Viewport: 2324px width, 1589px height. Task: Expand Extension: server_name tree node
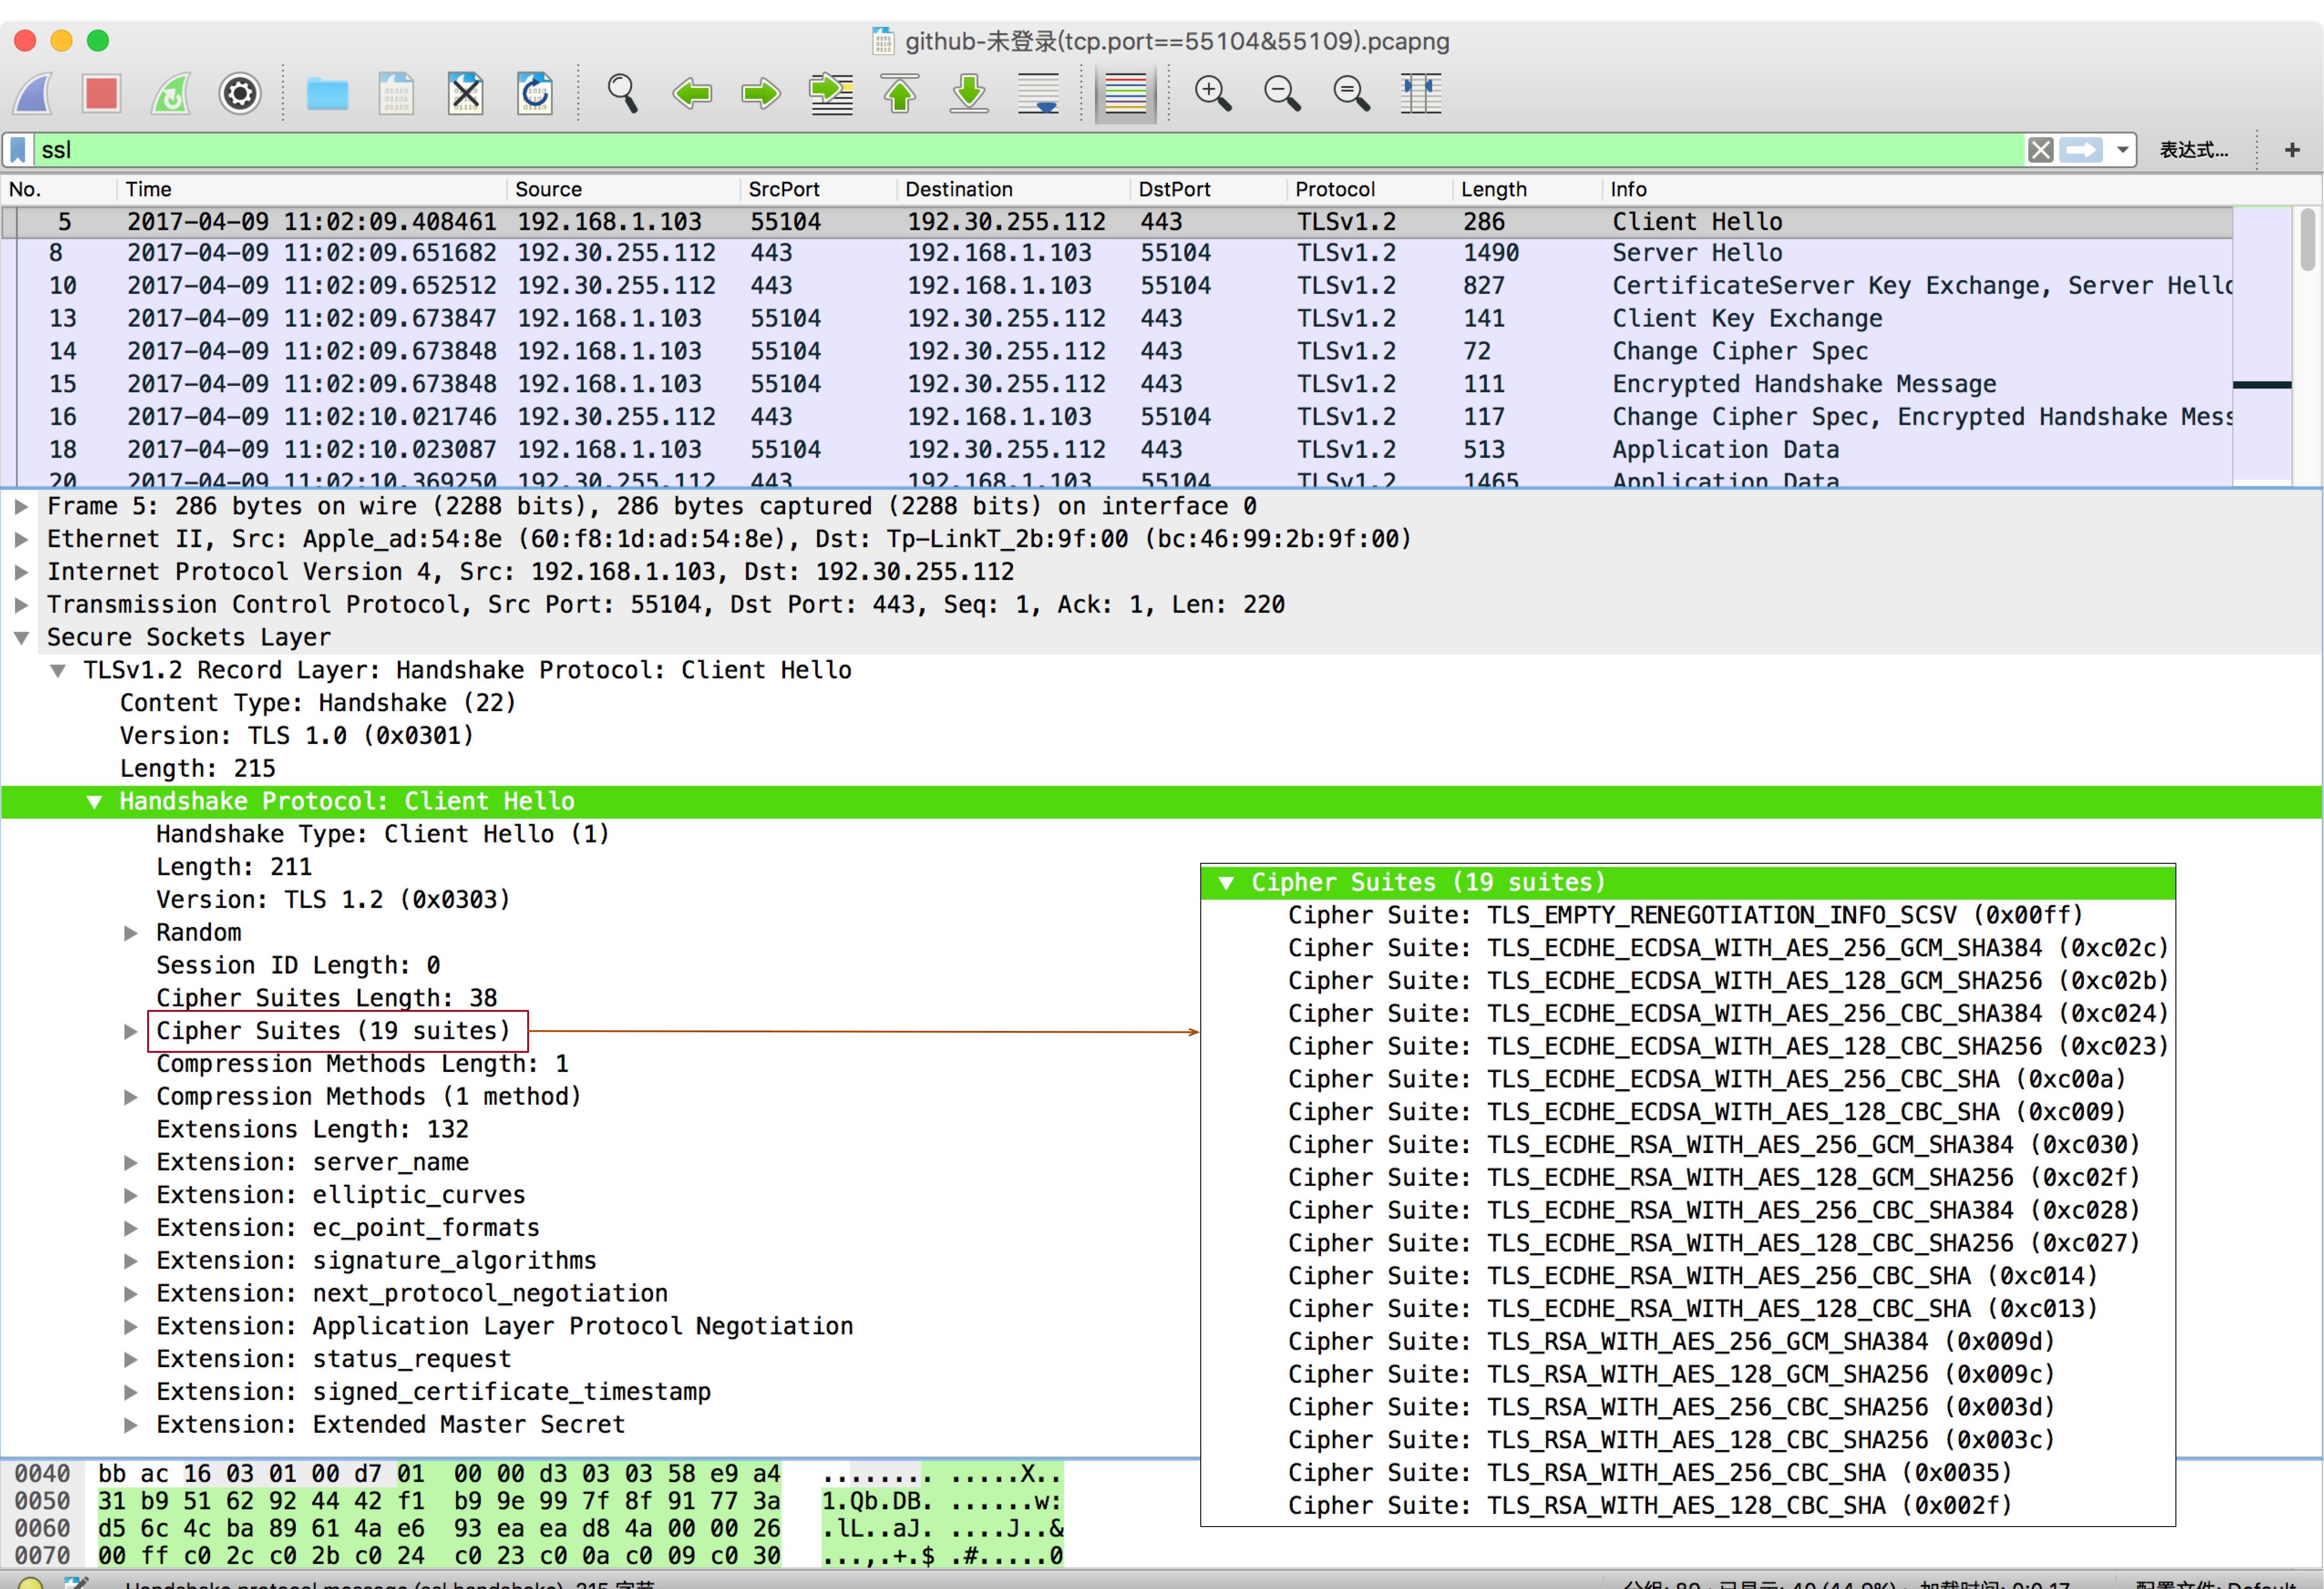(x=130, y=1163)
